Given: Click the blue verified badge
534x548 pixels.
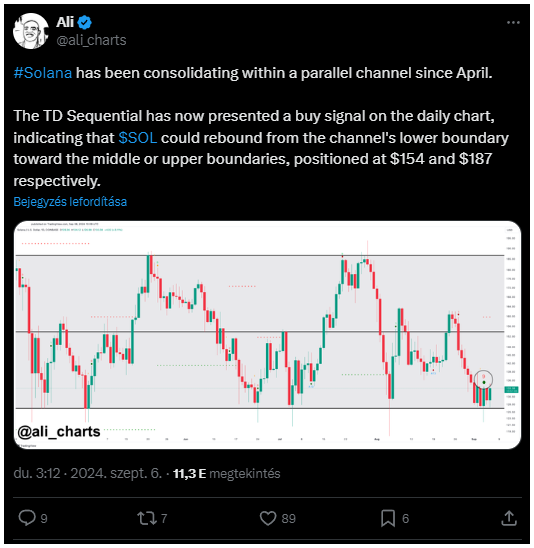Looking at the screenshot, I should (x=85, y=22).
